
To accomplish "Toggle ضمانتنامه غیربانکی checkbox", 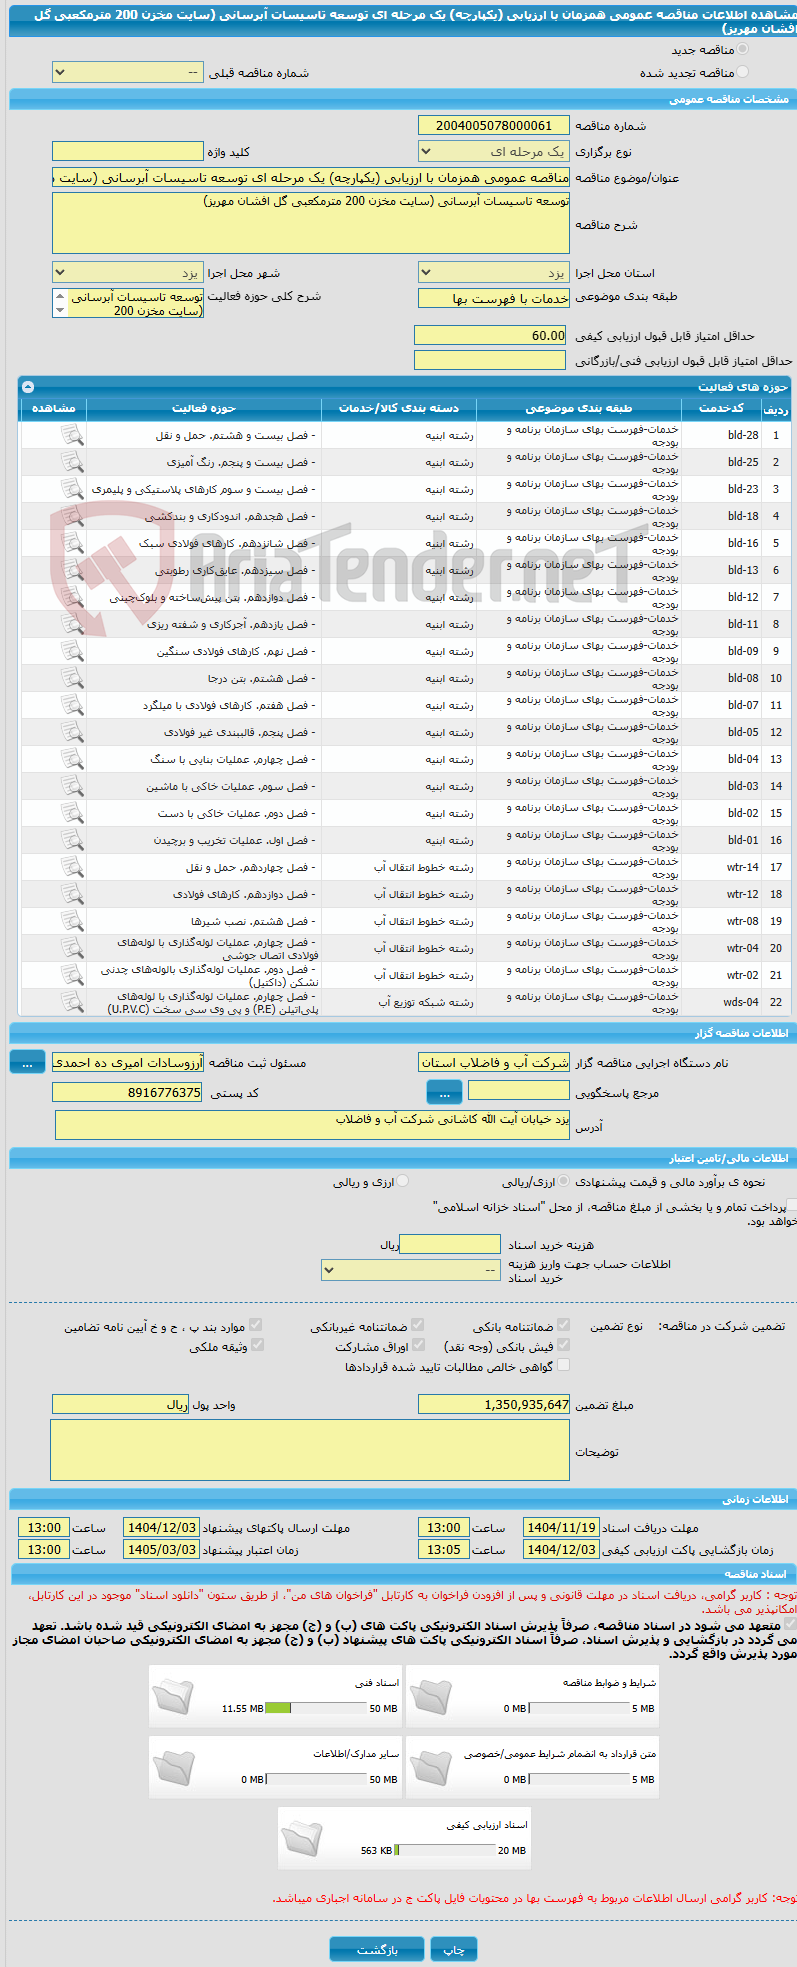I will tap(417, 1326).
